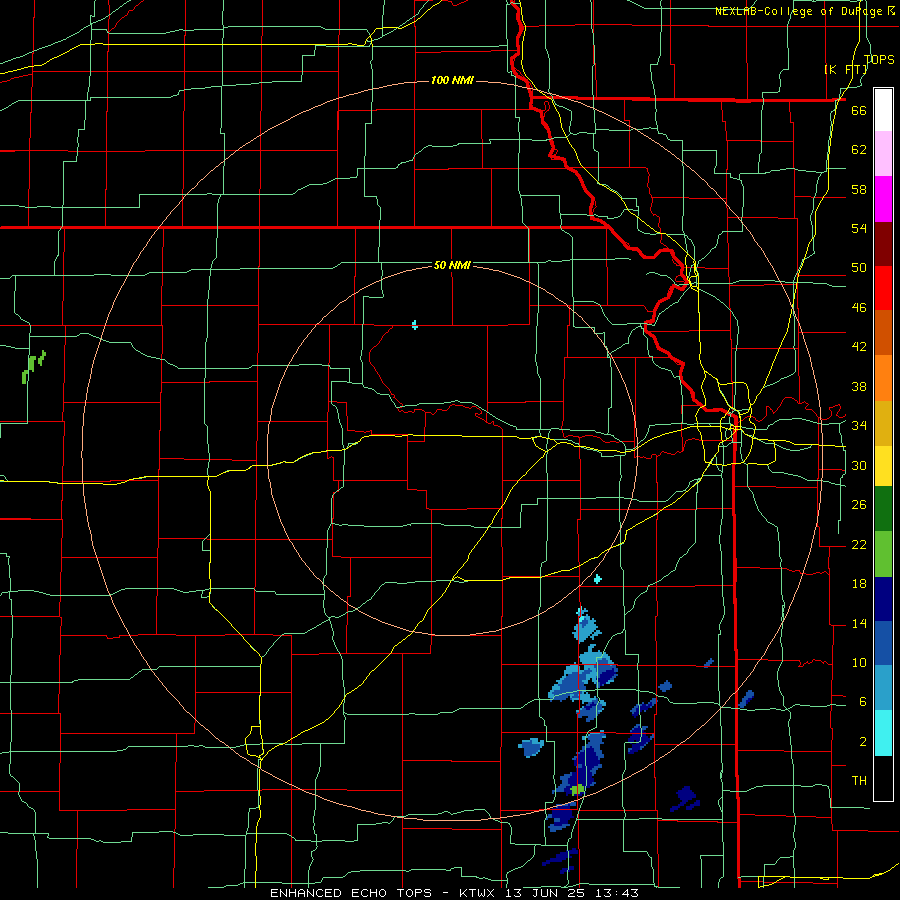Click the light pink legend swatch
The width and height of the screenshot is (900, 900).
tap(883, 153)
